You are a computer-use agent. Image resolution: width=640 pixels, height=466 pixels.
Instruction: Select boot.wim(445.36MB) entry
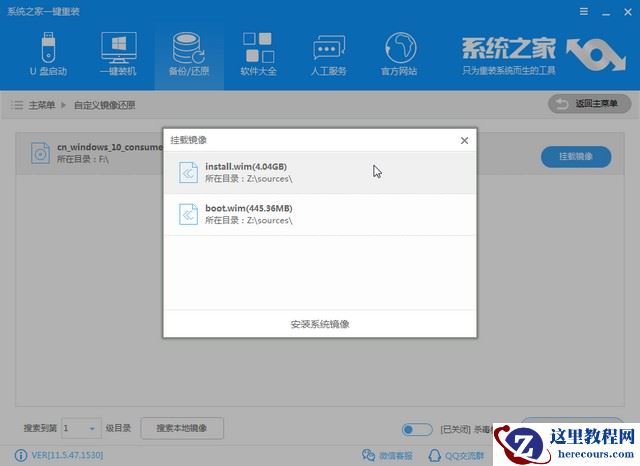tap(320, 214)
